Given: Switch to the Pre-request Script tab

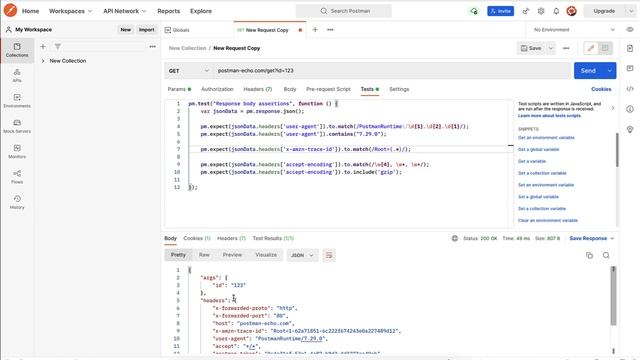Looking at the screenshot, I should coord(328,89).
